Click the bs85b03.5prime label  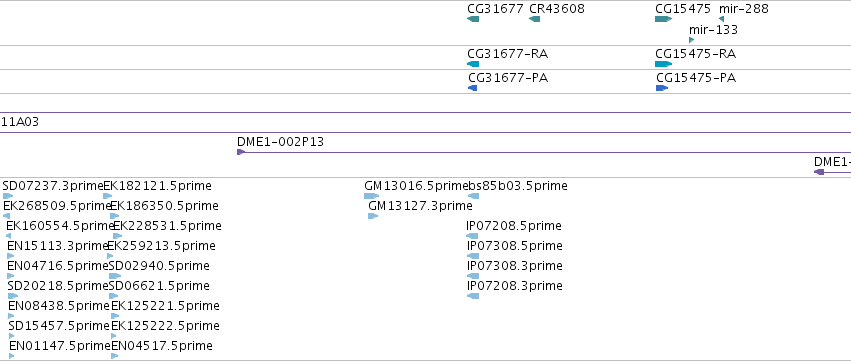point(518,186)
